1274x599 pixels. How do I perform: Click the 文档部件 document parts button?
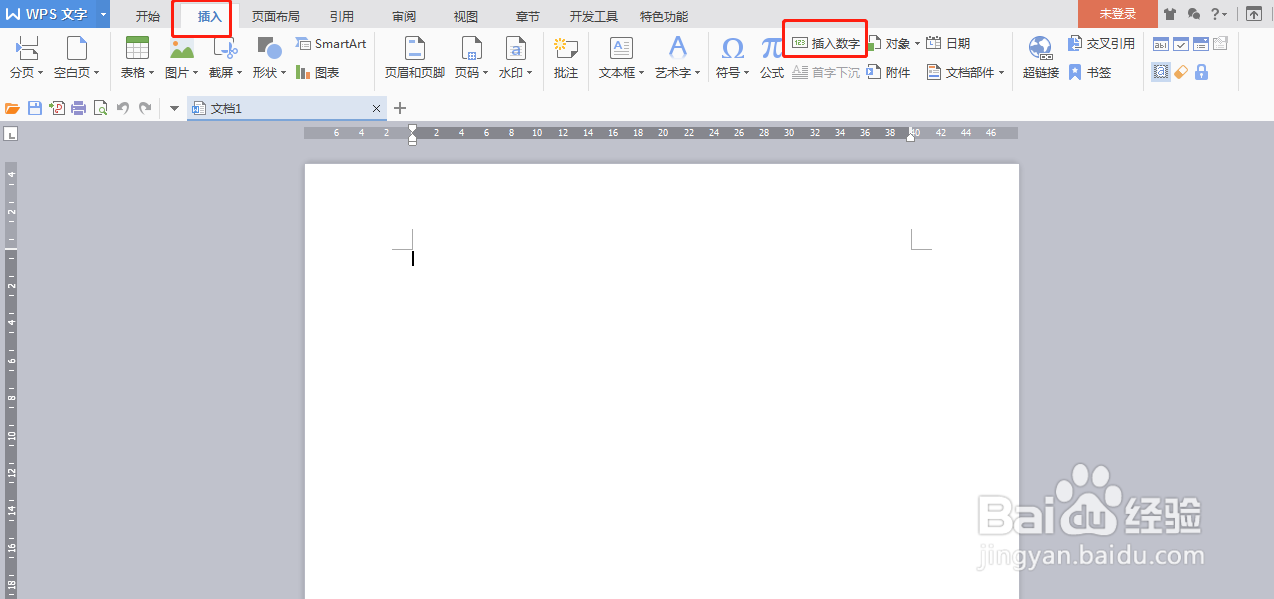(x=965, y=73)
